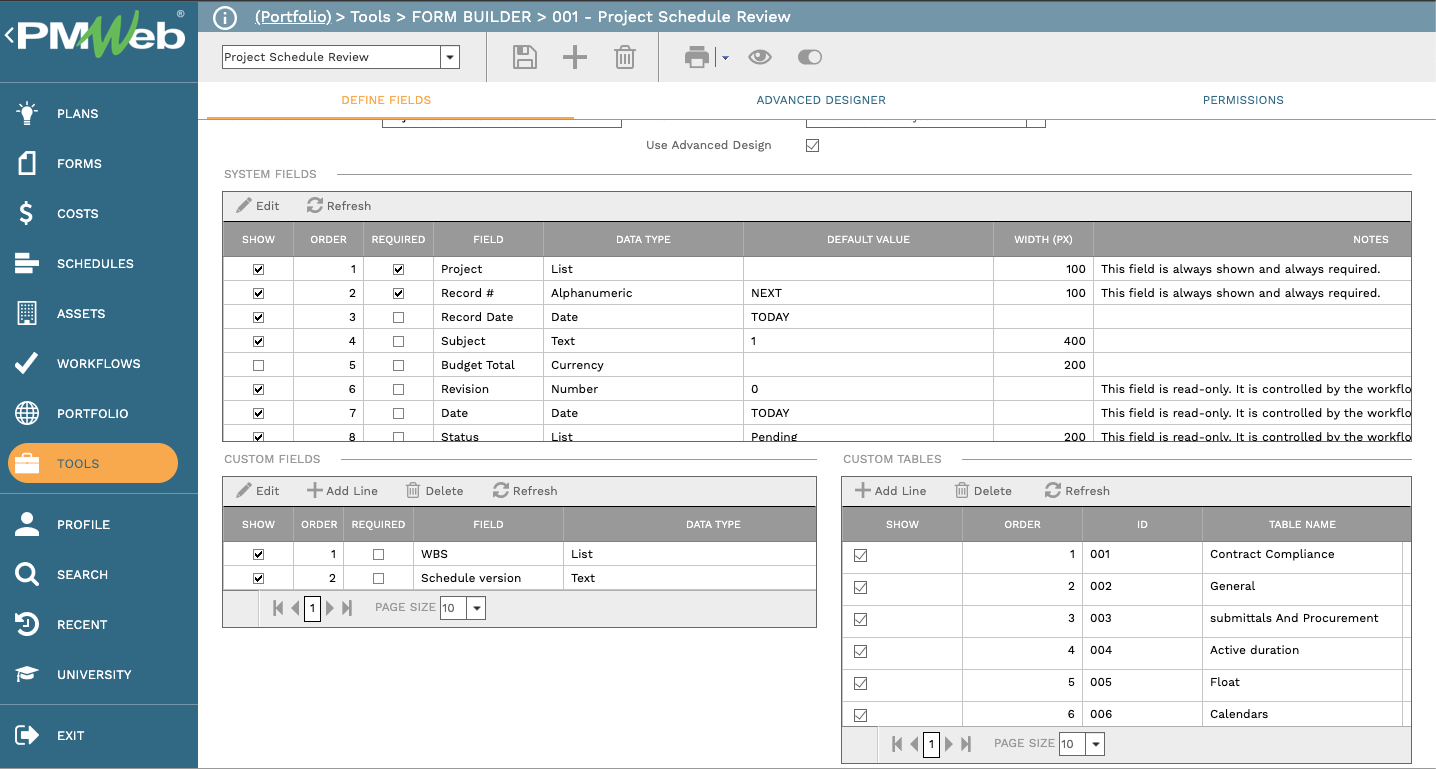Go to previous page in Custom Tables pager

click(x=914, y=744)
